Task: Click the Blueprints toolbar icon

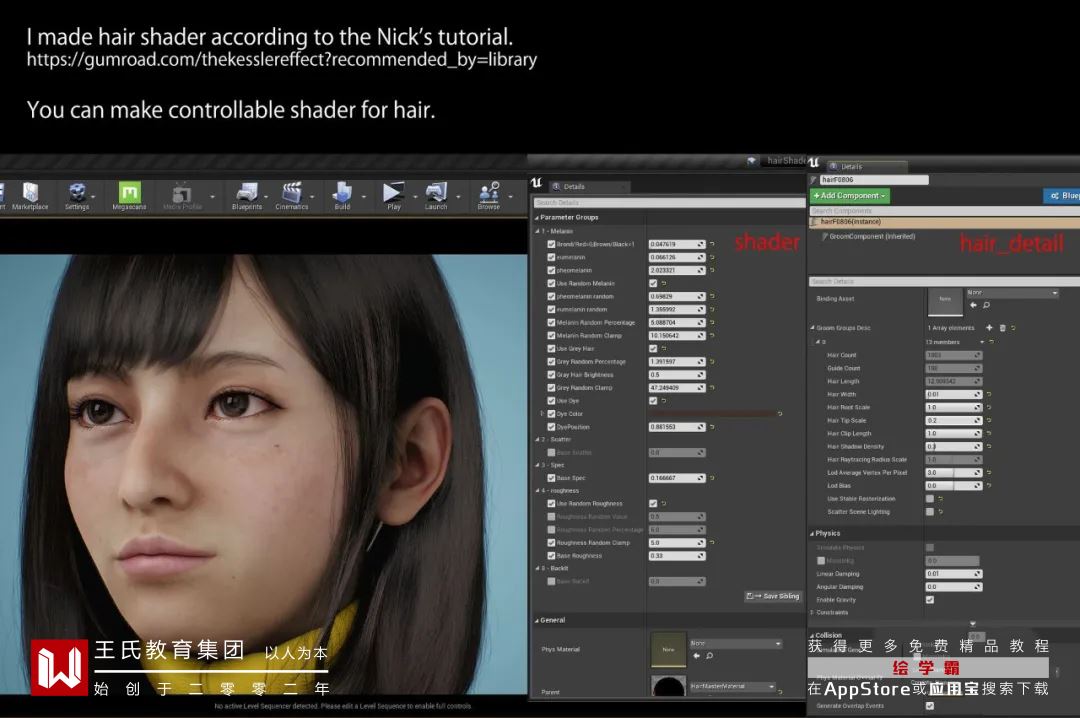Action: (x=246, y=194)
